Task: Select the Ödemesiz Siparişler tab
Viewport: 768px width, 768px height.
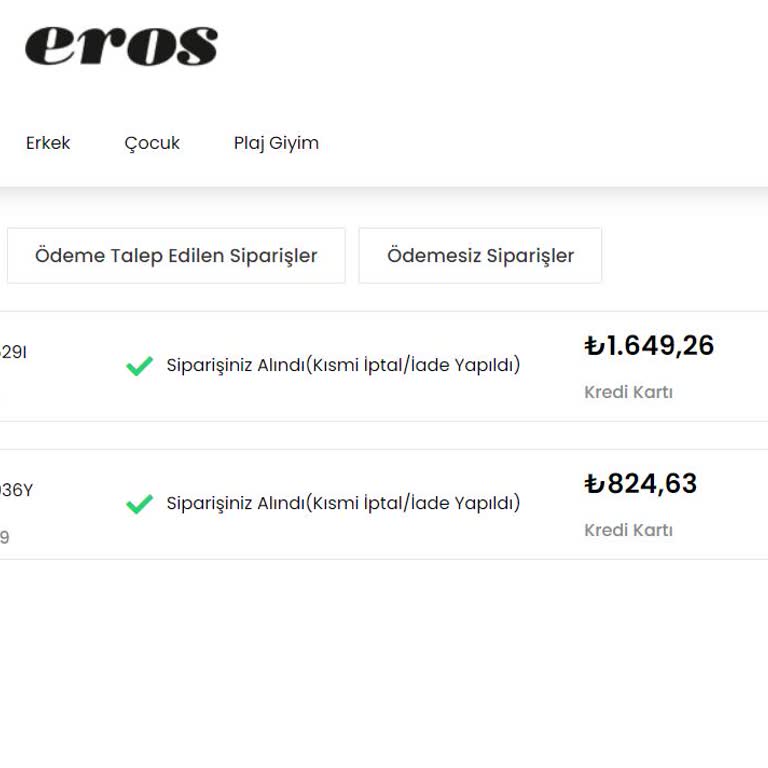Action: [480, 256]
